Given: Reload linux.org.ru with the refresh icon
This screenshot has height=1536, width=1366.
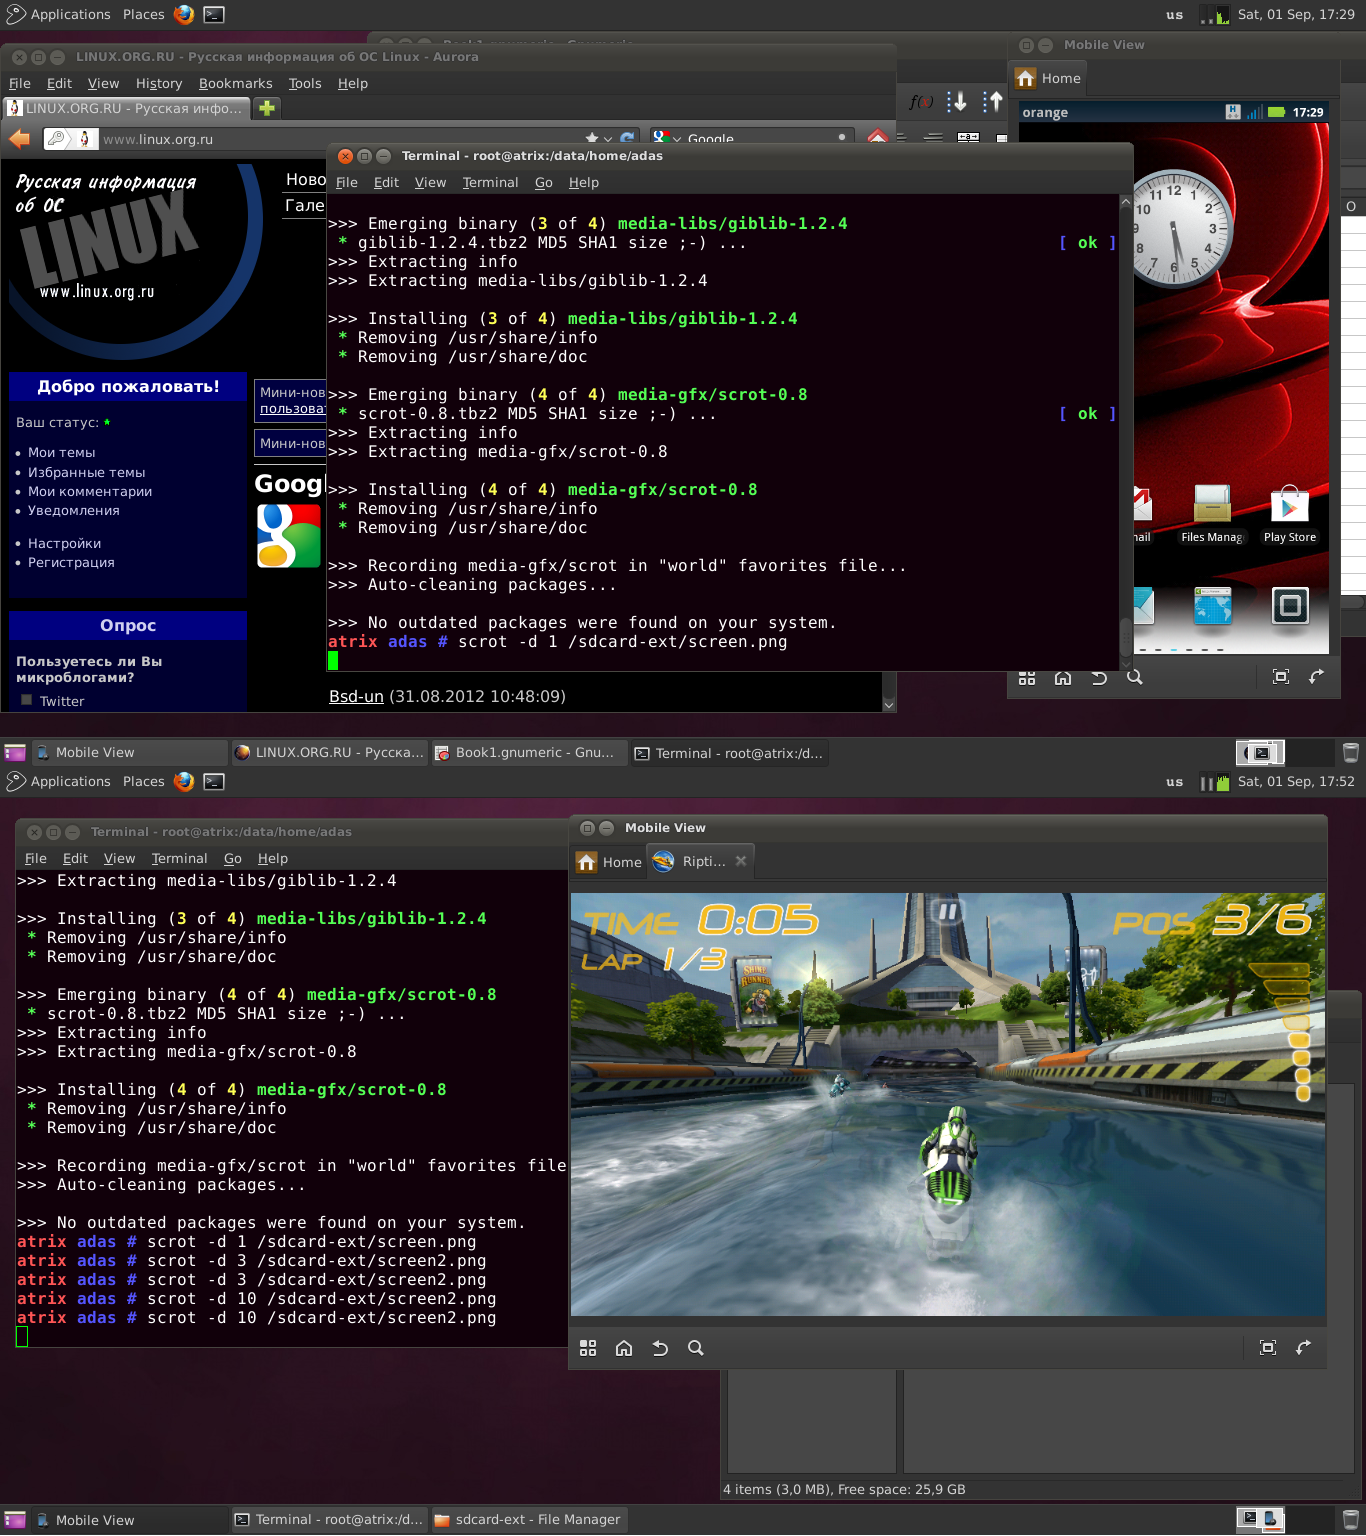Looking at the screenshot, I should coord(627,138).
